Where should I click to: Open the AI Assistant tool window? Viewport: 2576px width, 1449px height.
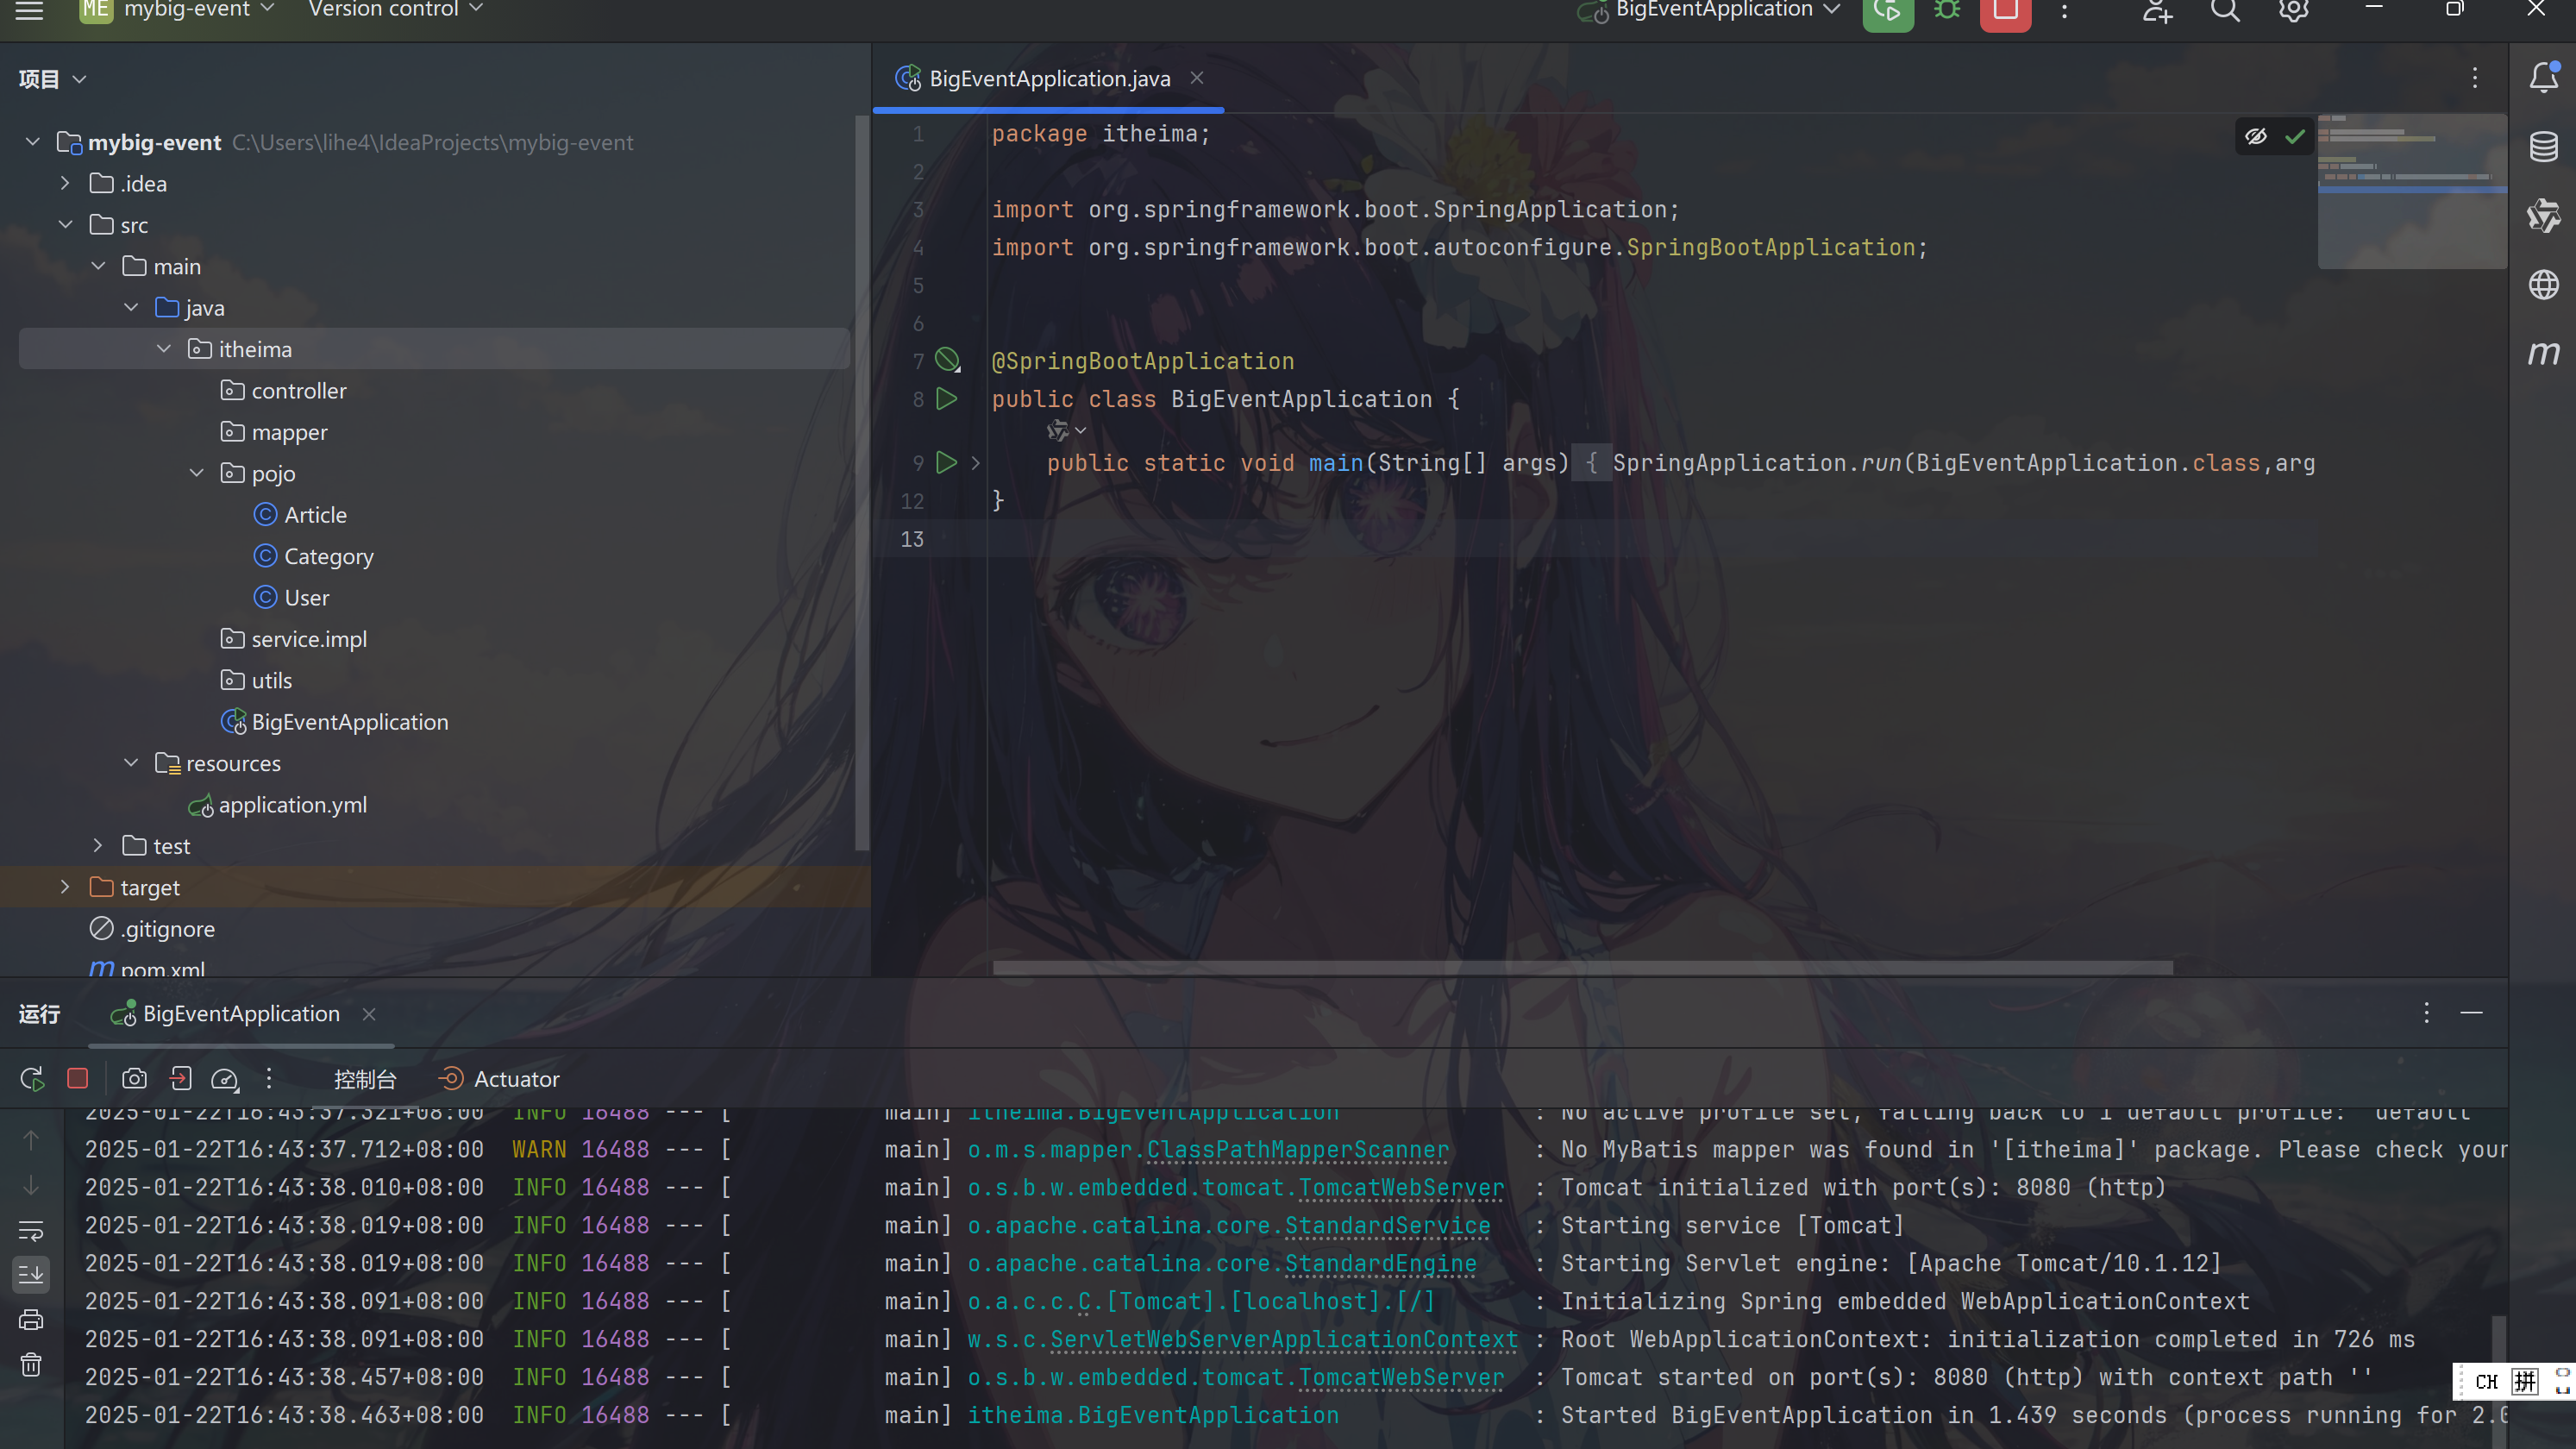tap(2543, 216)
